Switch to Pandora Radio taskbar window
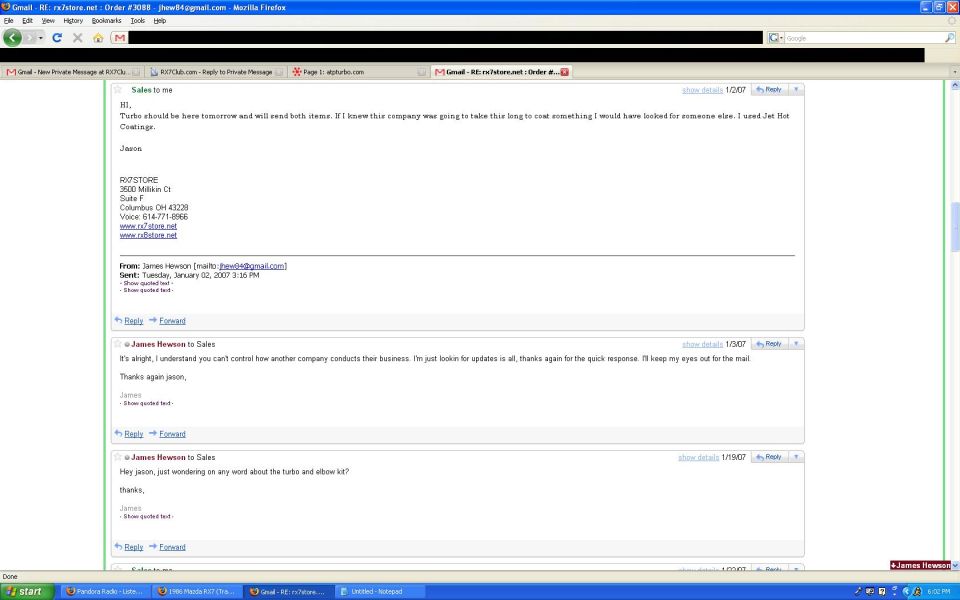Image resolution: width=960 pixels, height=600 pixels. point(104,591)
